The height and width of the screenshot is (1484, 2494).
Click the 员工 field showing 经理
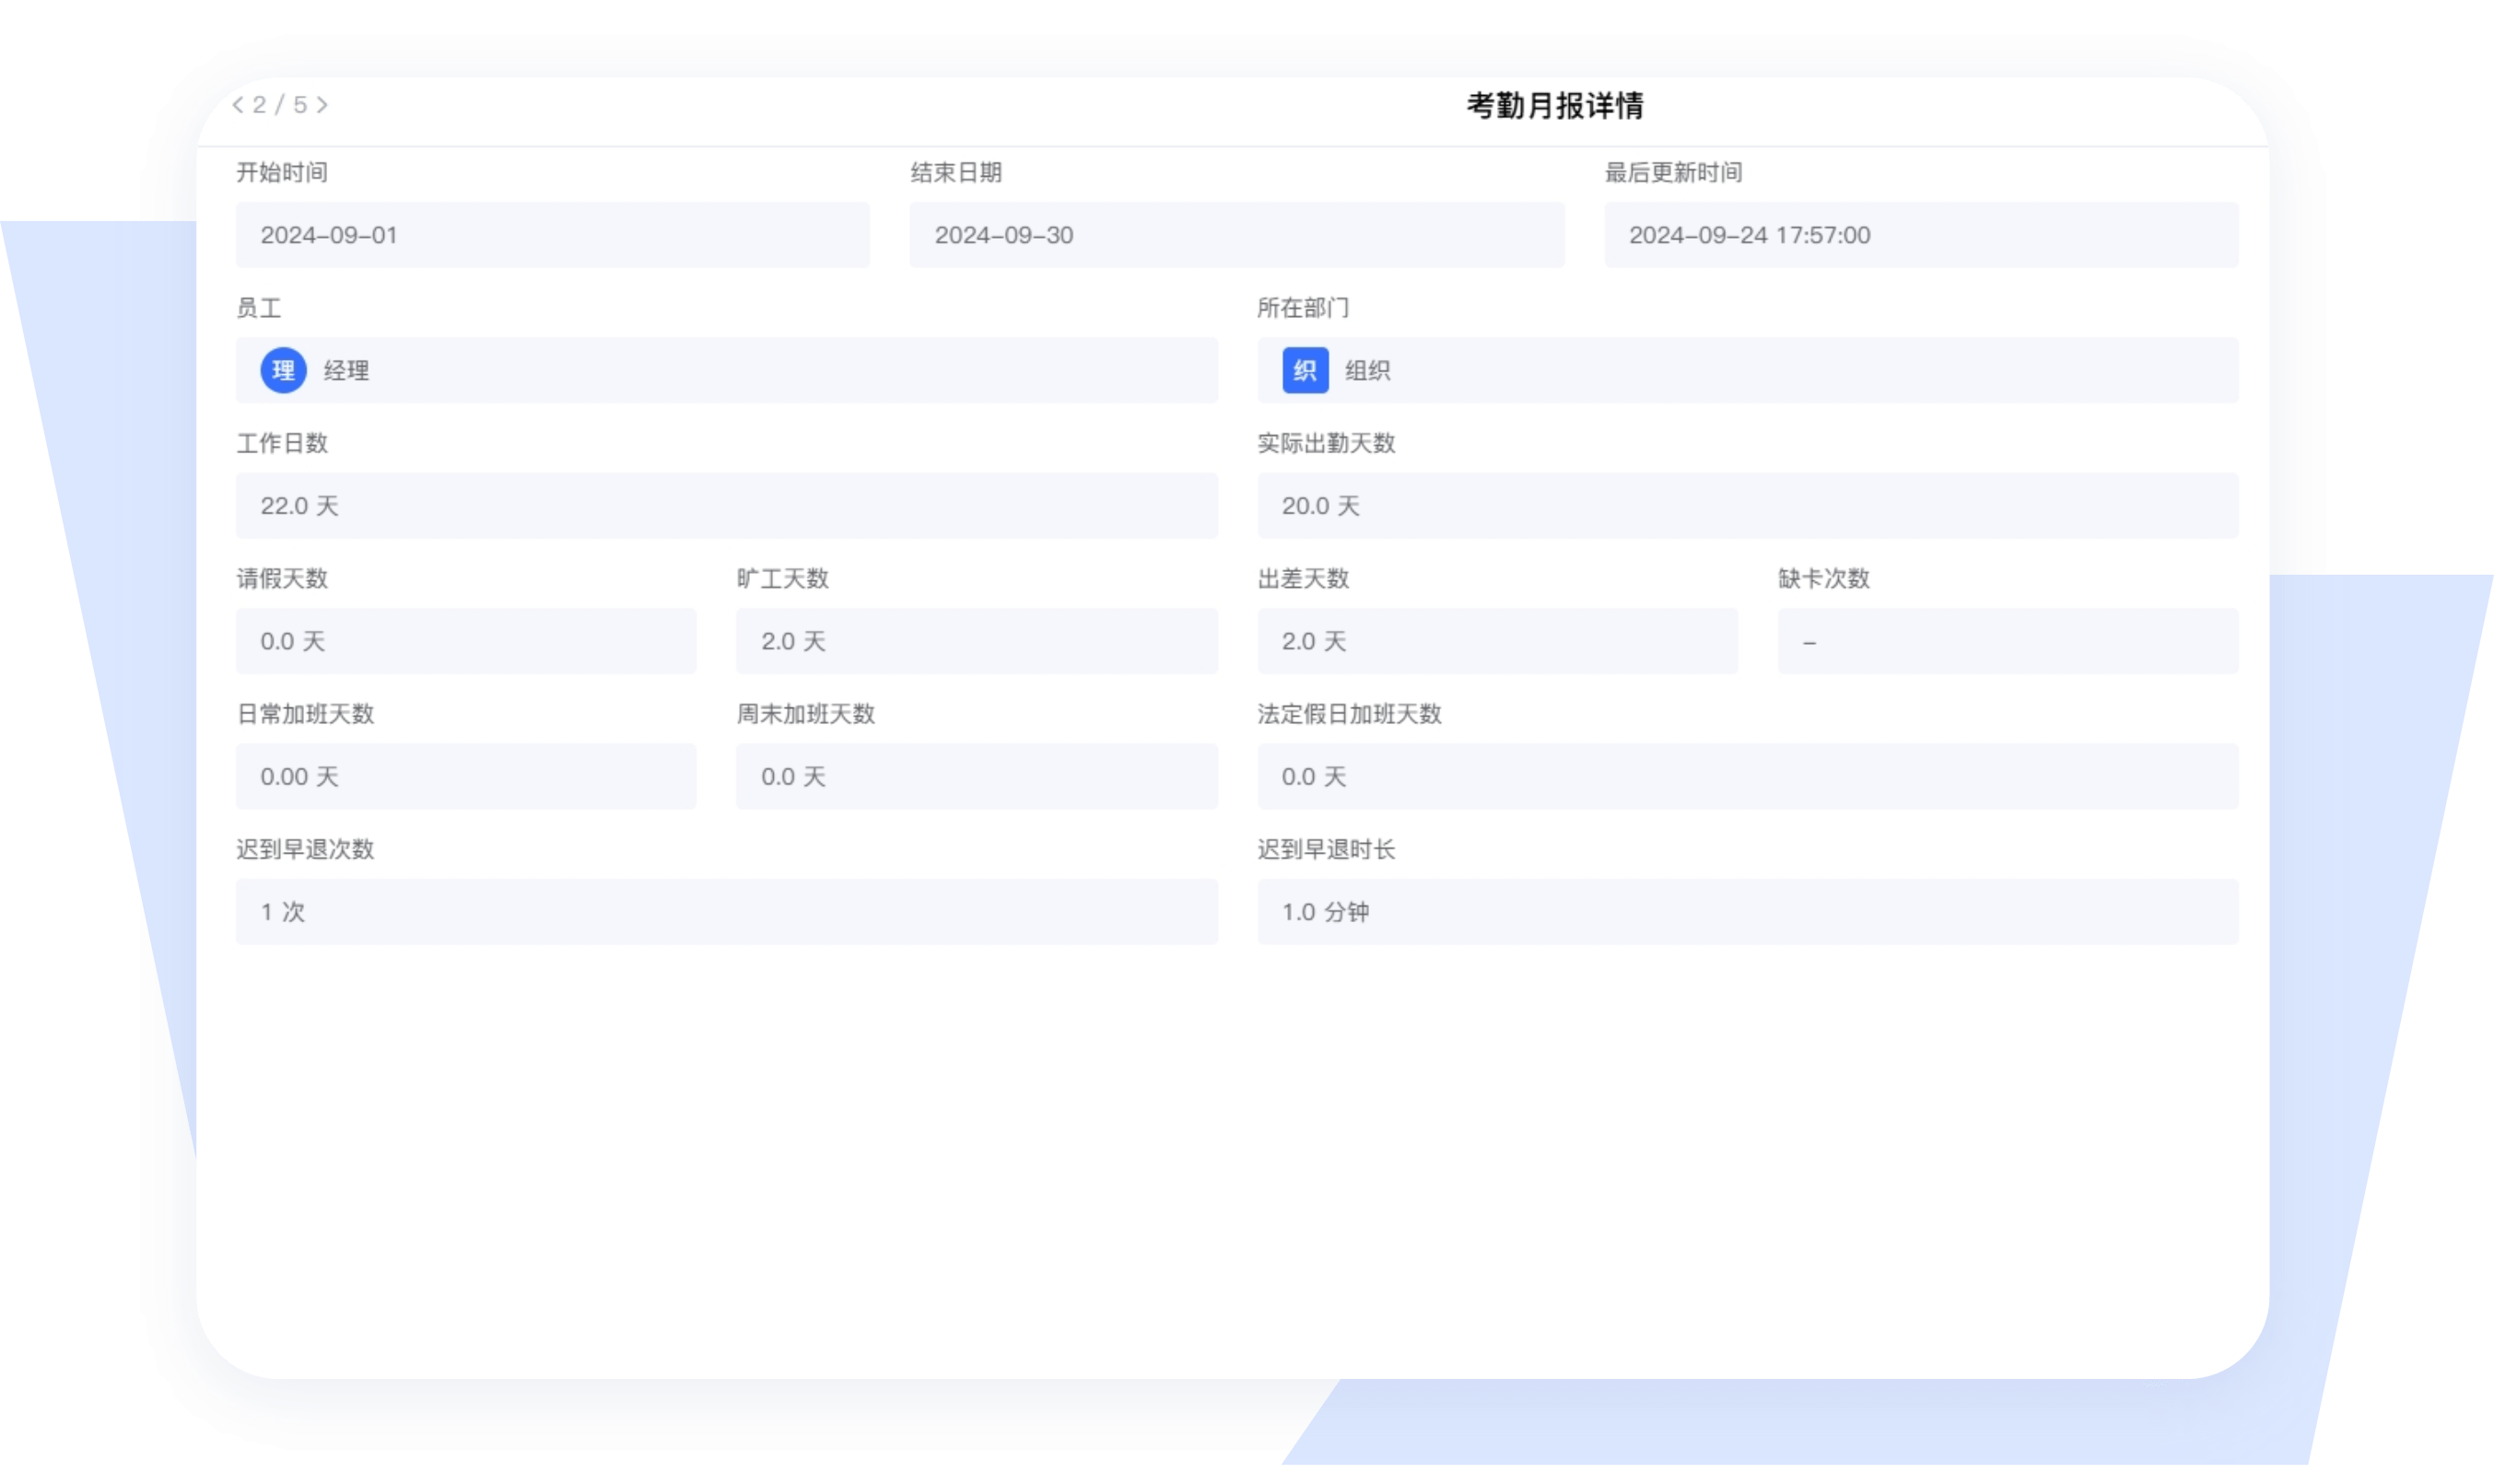click(727, 371)
